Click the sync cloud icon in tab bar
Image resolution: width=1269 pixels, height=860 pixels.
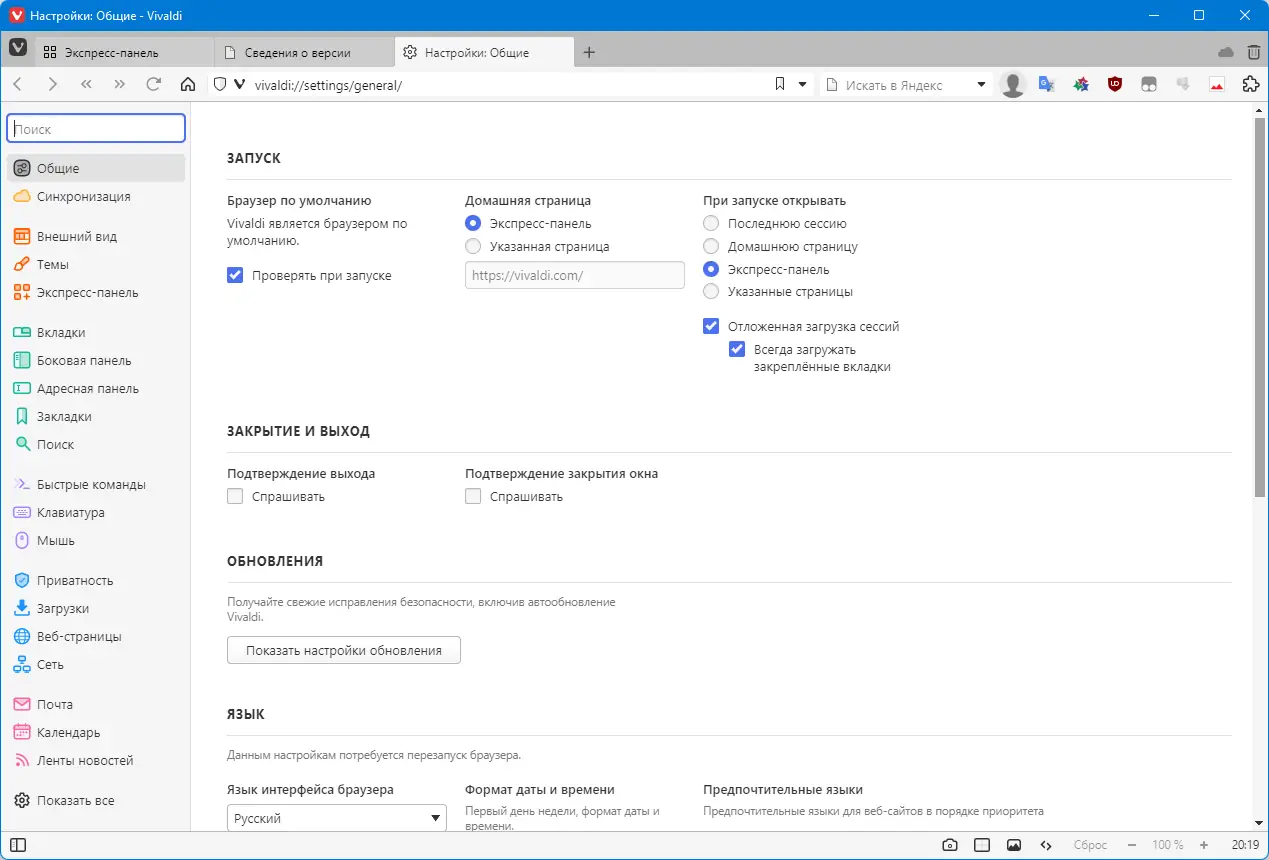pos(1226,52)
